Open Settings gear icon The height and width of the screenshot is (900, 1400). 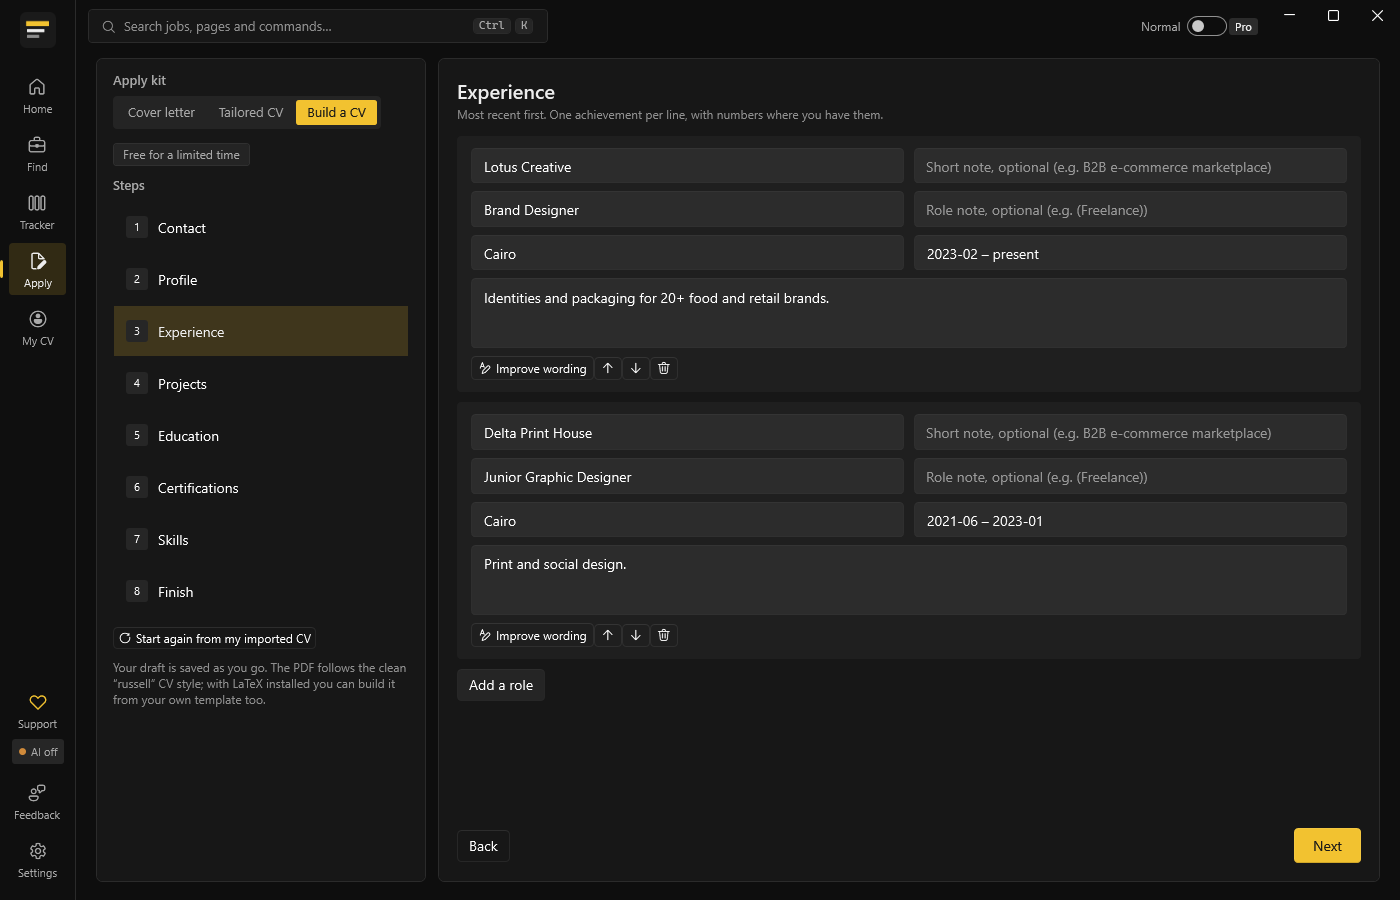point(37,860)
